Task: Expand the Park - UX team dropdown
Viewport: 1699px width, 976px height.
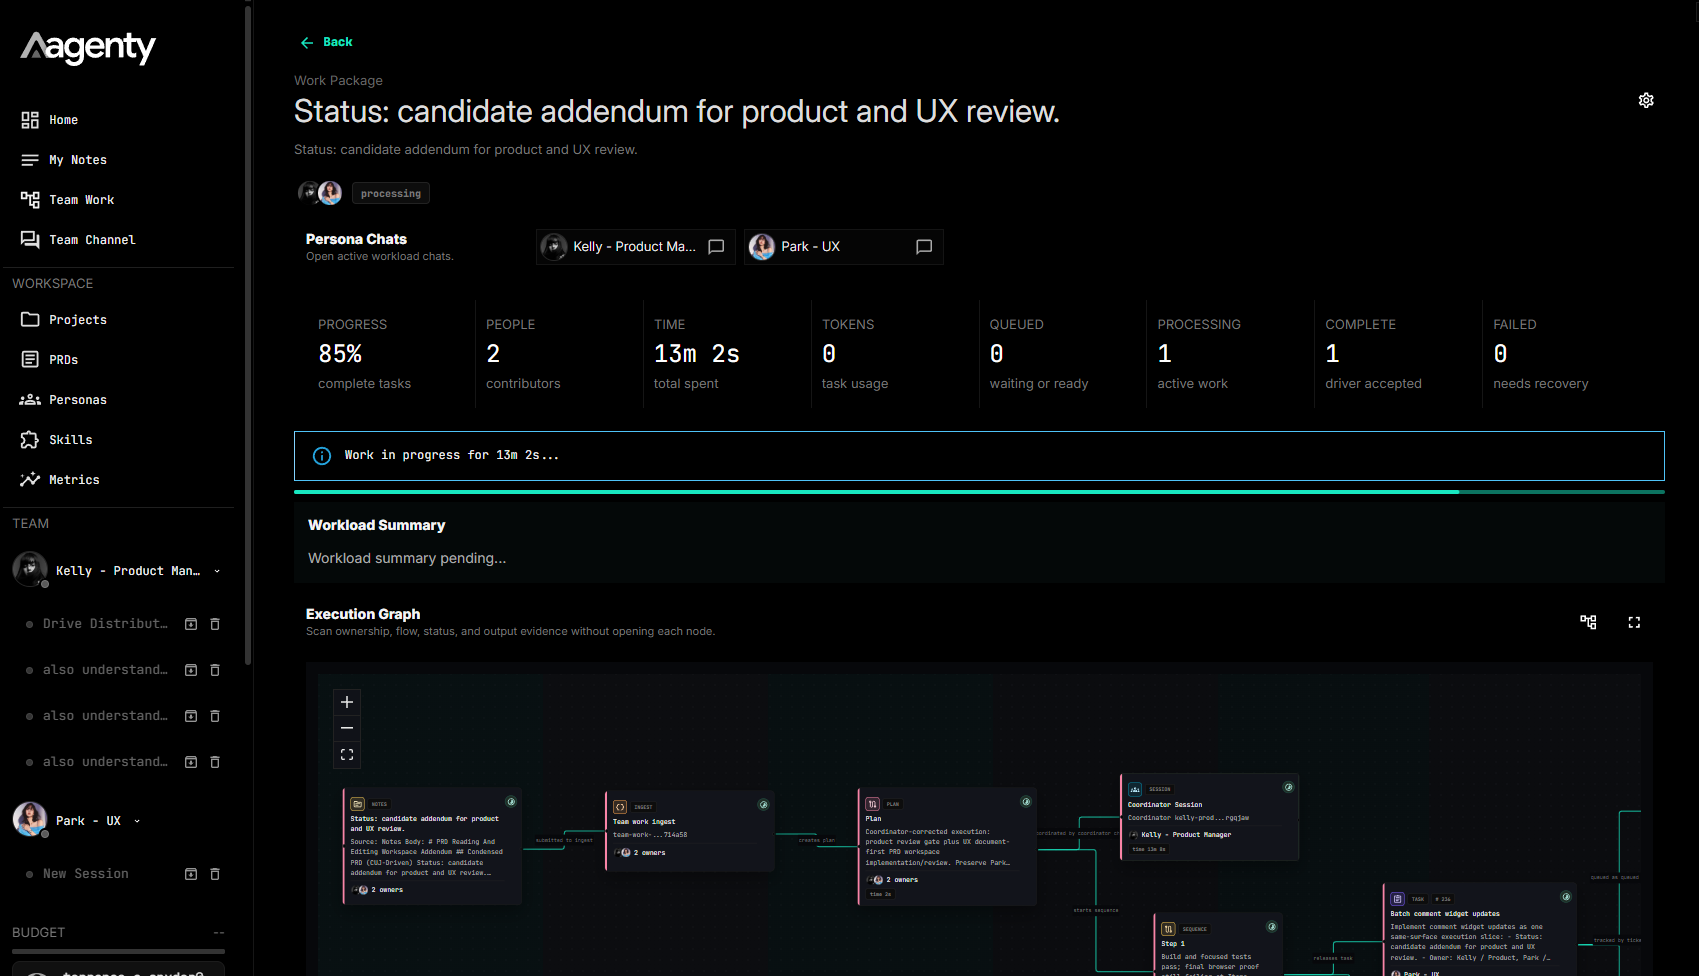Action: click(137, 821)
